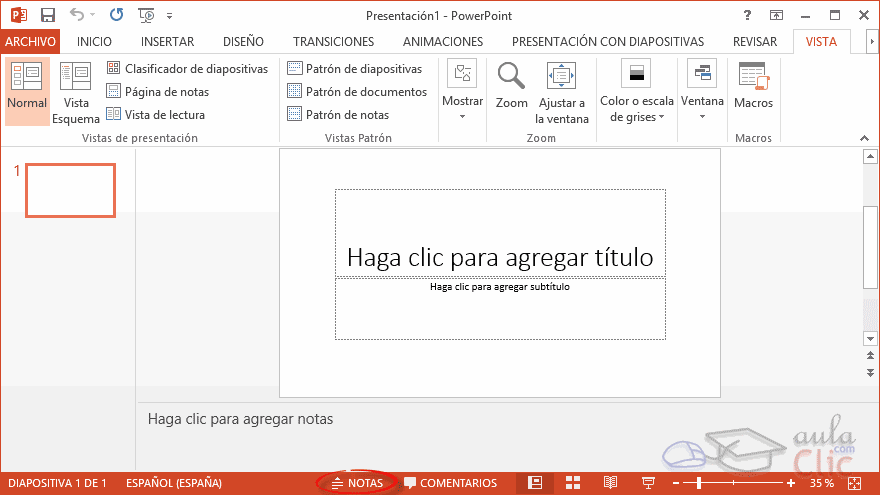Toggle COMENTARIOS pane in status bar
The image size is (880, 495).
tap(450, 483)
